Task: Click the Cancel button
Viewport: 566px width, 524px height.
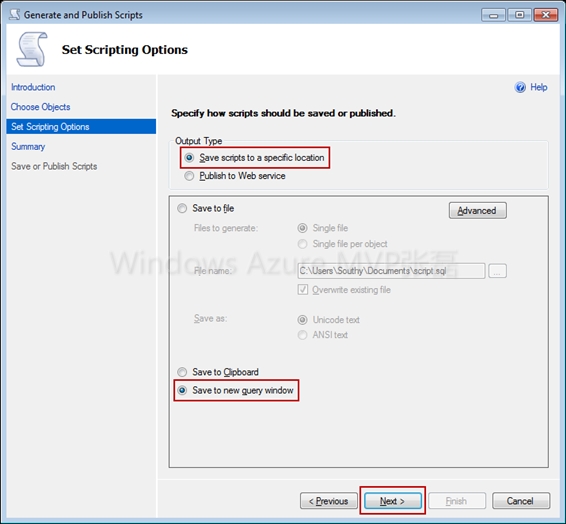Action: click(x=521, y=501)
